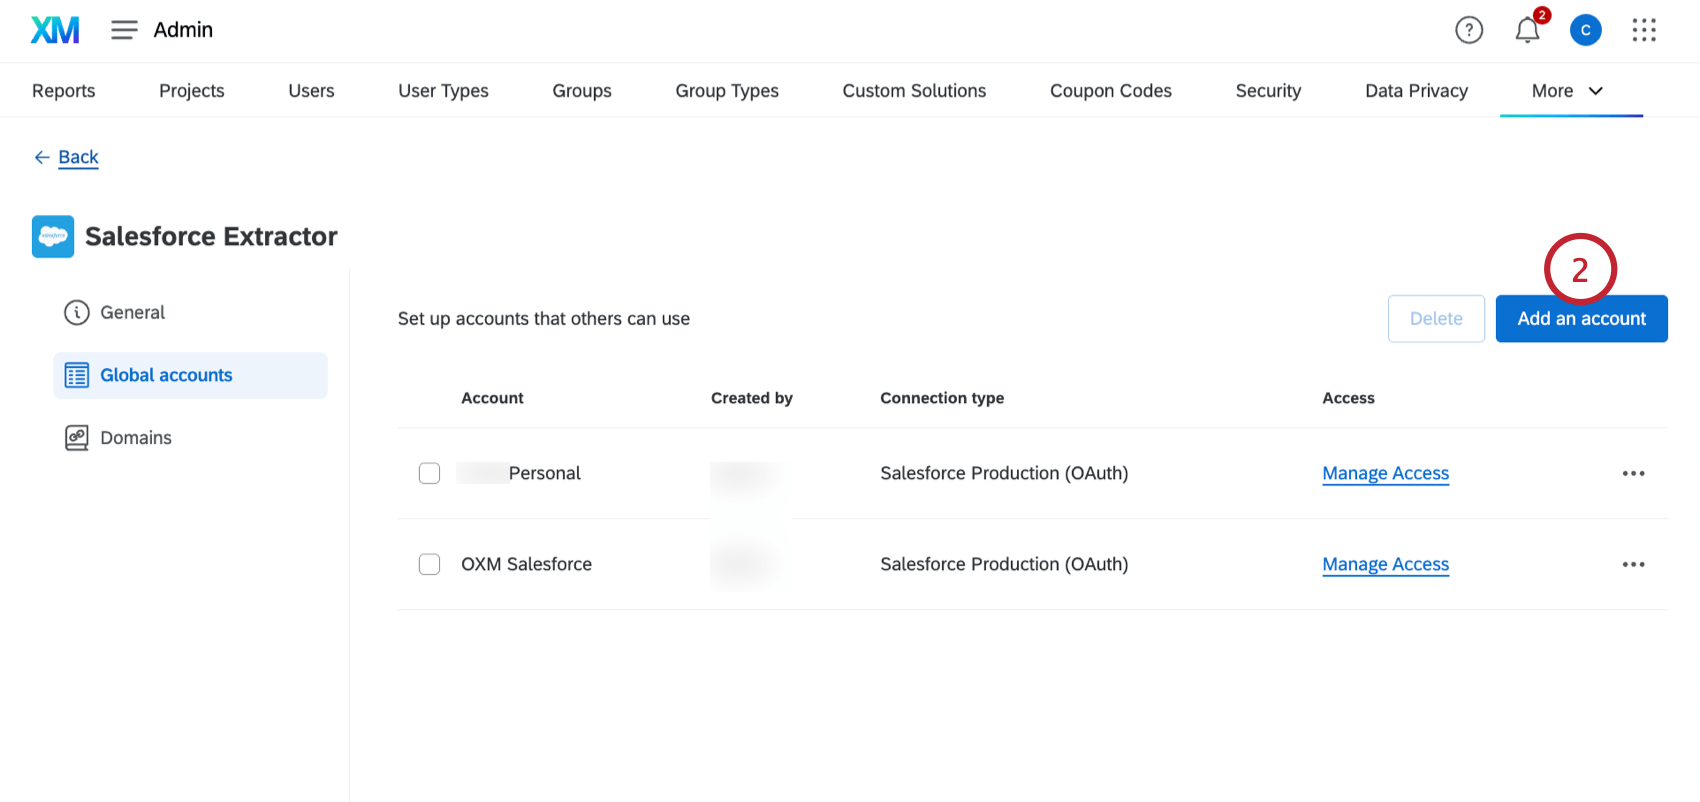Open the help question mark icon
Screen dimensions: 1700x802
click(1468, 30)
